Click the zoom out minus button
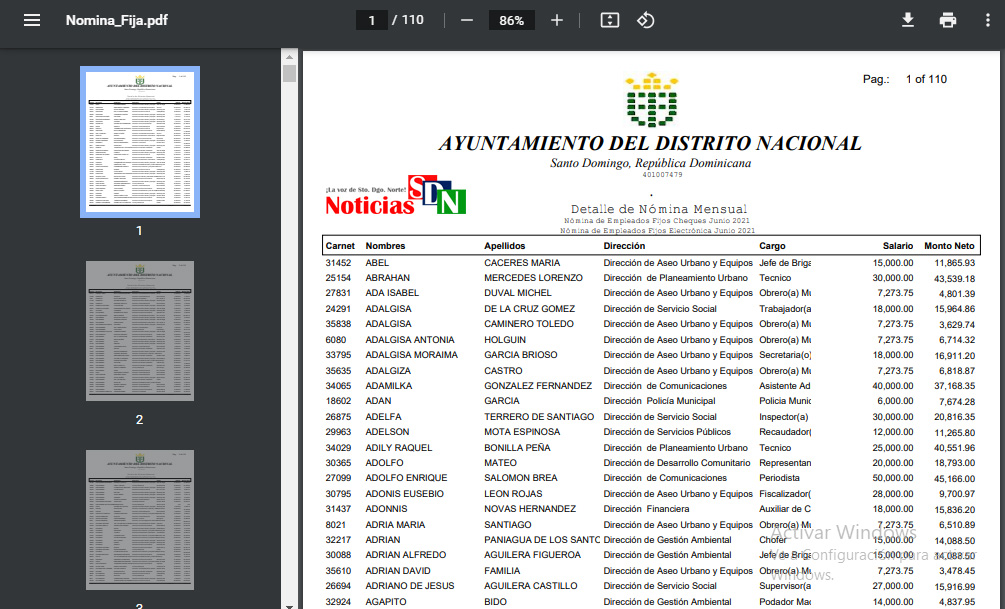Screen dimensions: 1005x609 click(x=466, y=20)
